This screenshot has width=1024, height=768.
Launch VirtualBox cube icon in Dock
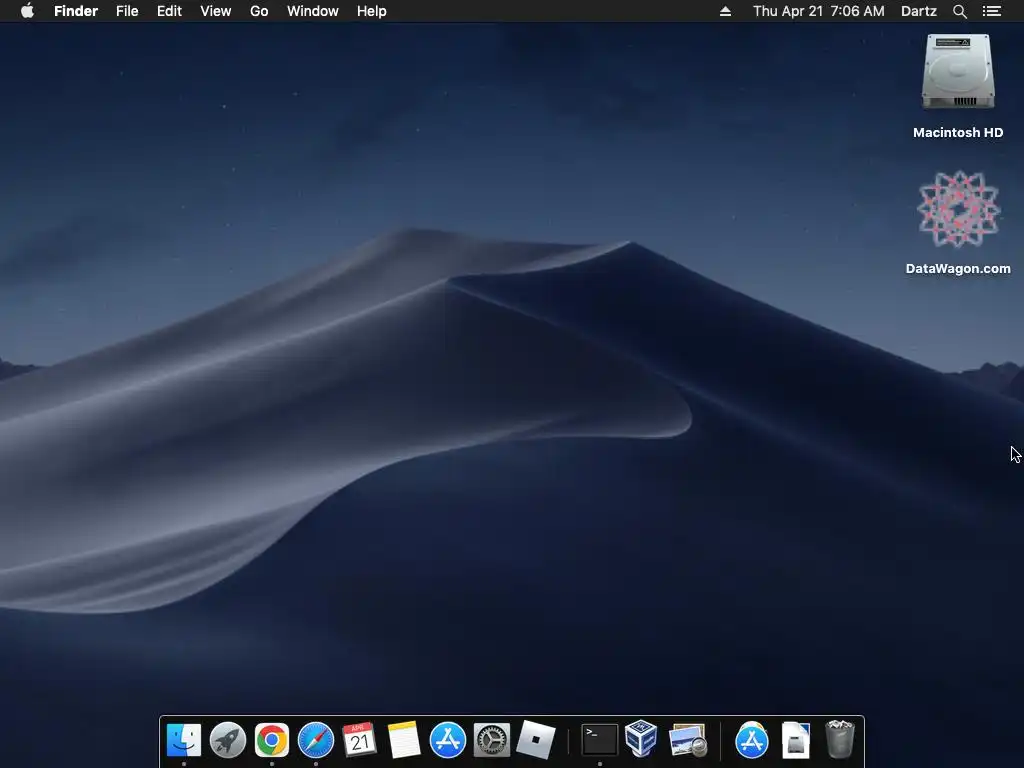click(641, 739)
